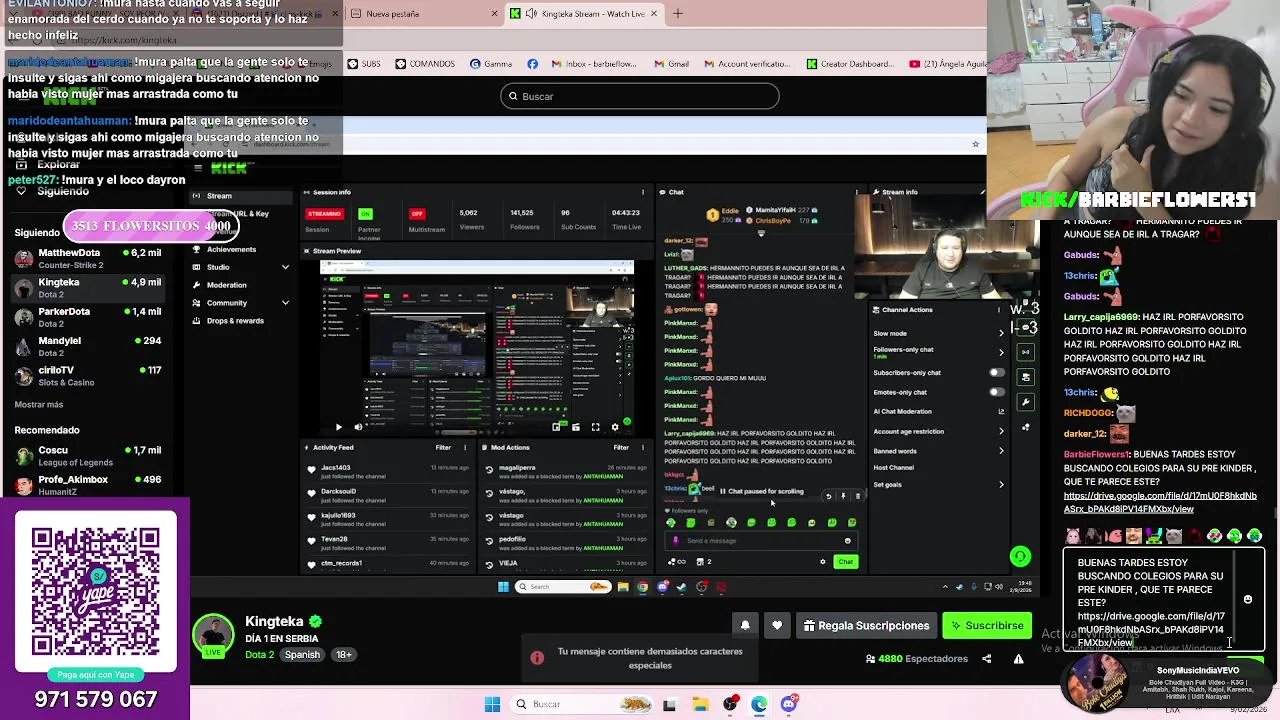Open a new browser tab with plus
1280x720 pixels.
pos(678,14)
